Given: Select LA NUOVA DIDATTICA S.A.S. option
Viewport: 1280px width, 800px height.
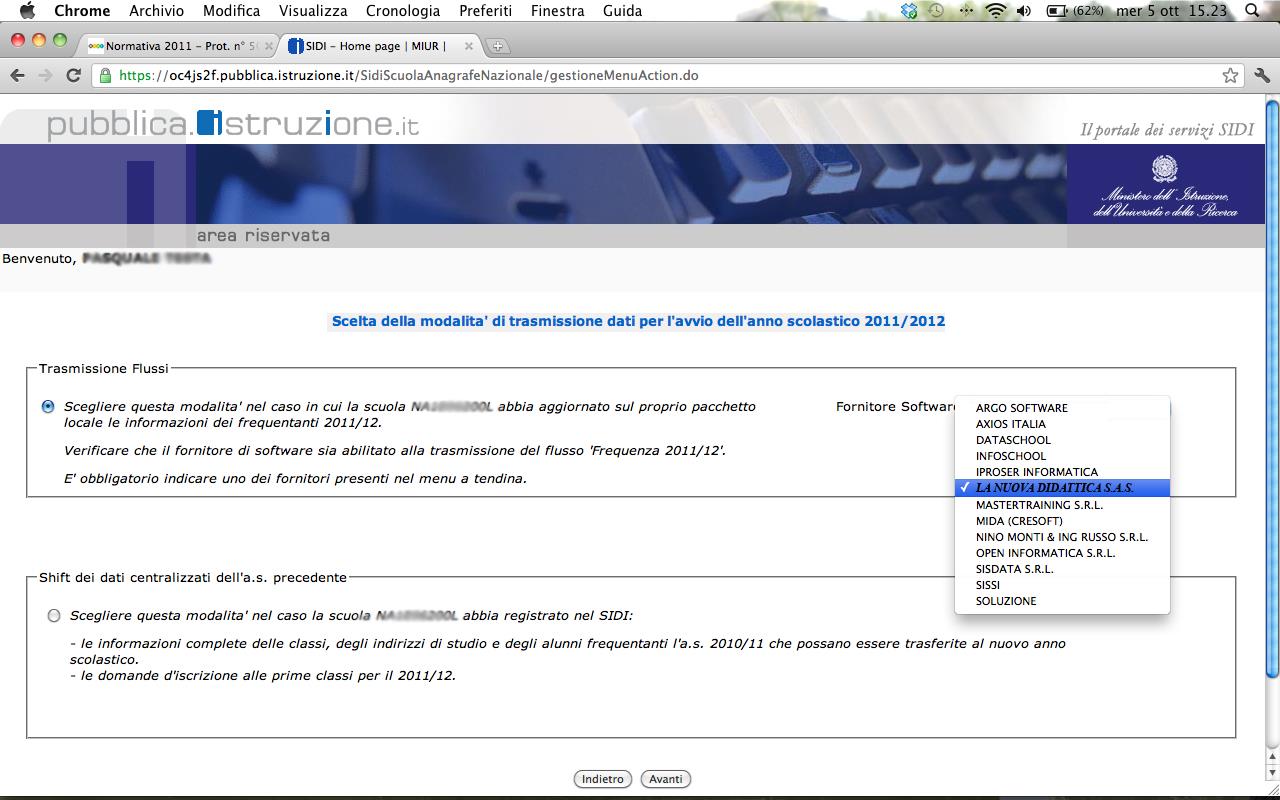Looking at the screenshot, I should click(1062, 488).
